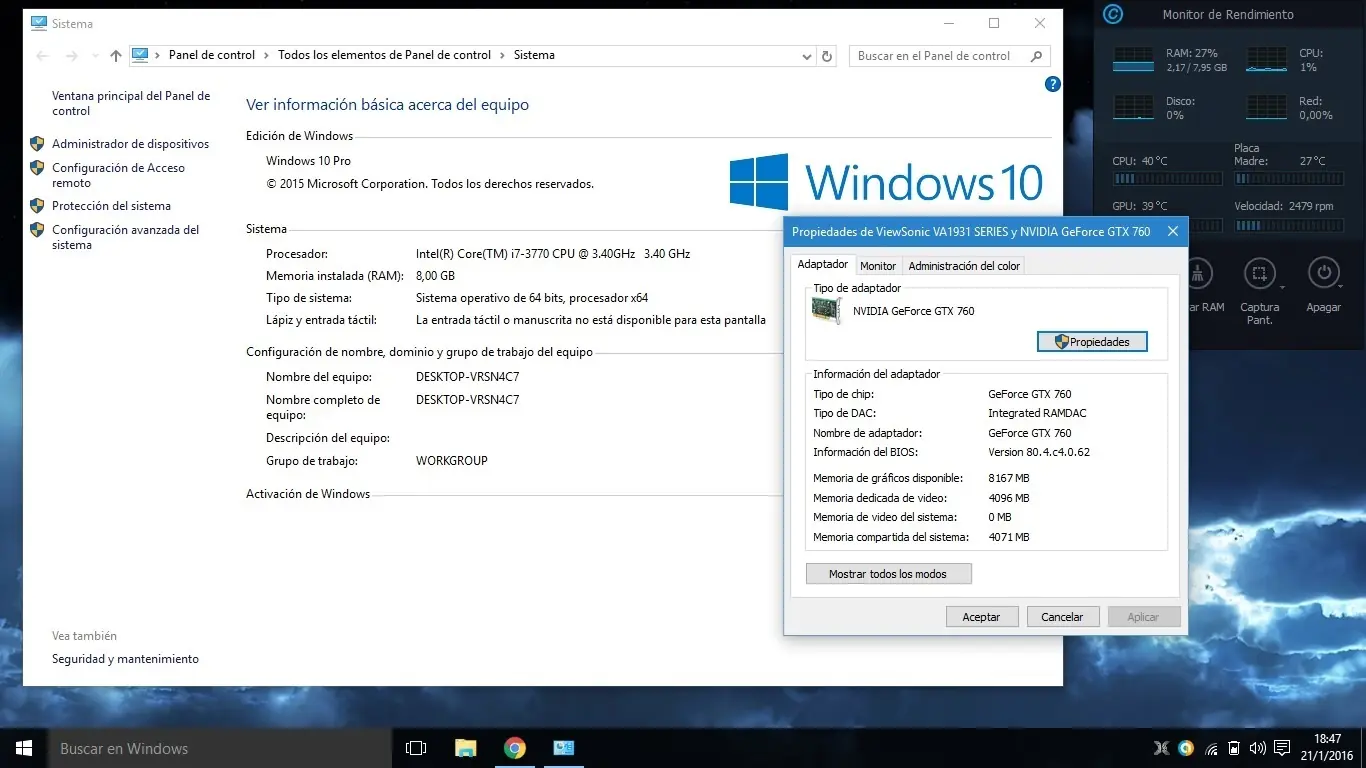
Task: Expand the address bar history dropdown
Action: [x=807, y=57]
